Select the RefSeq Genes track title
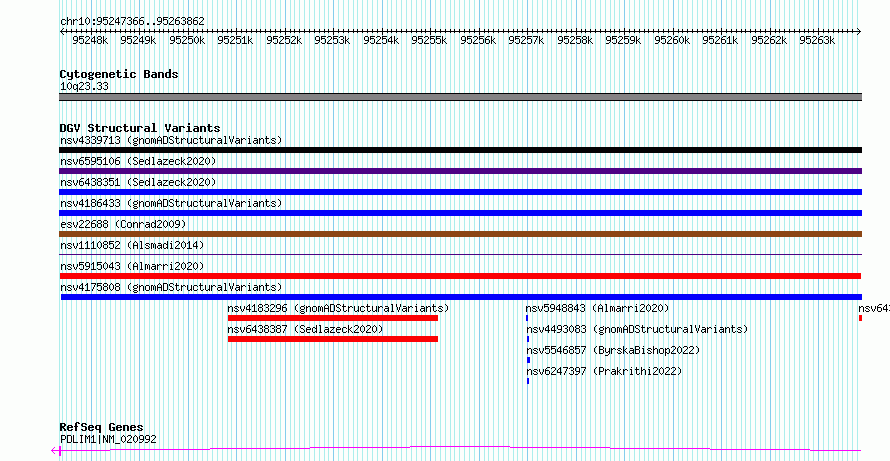Viewport: 890px width, 461px height. [102, 428]
